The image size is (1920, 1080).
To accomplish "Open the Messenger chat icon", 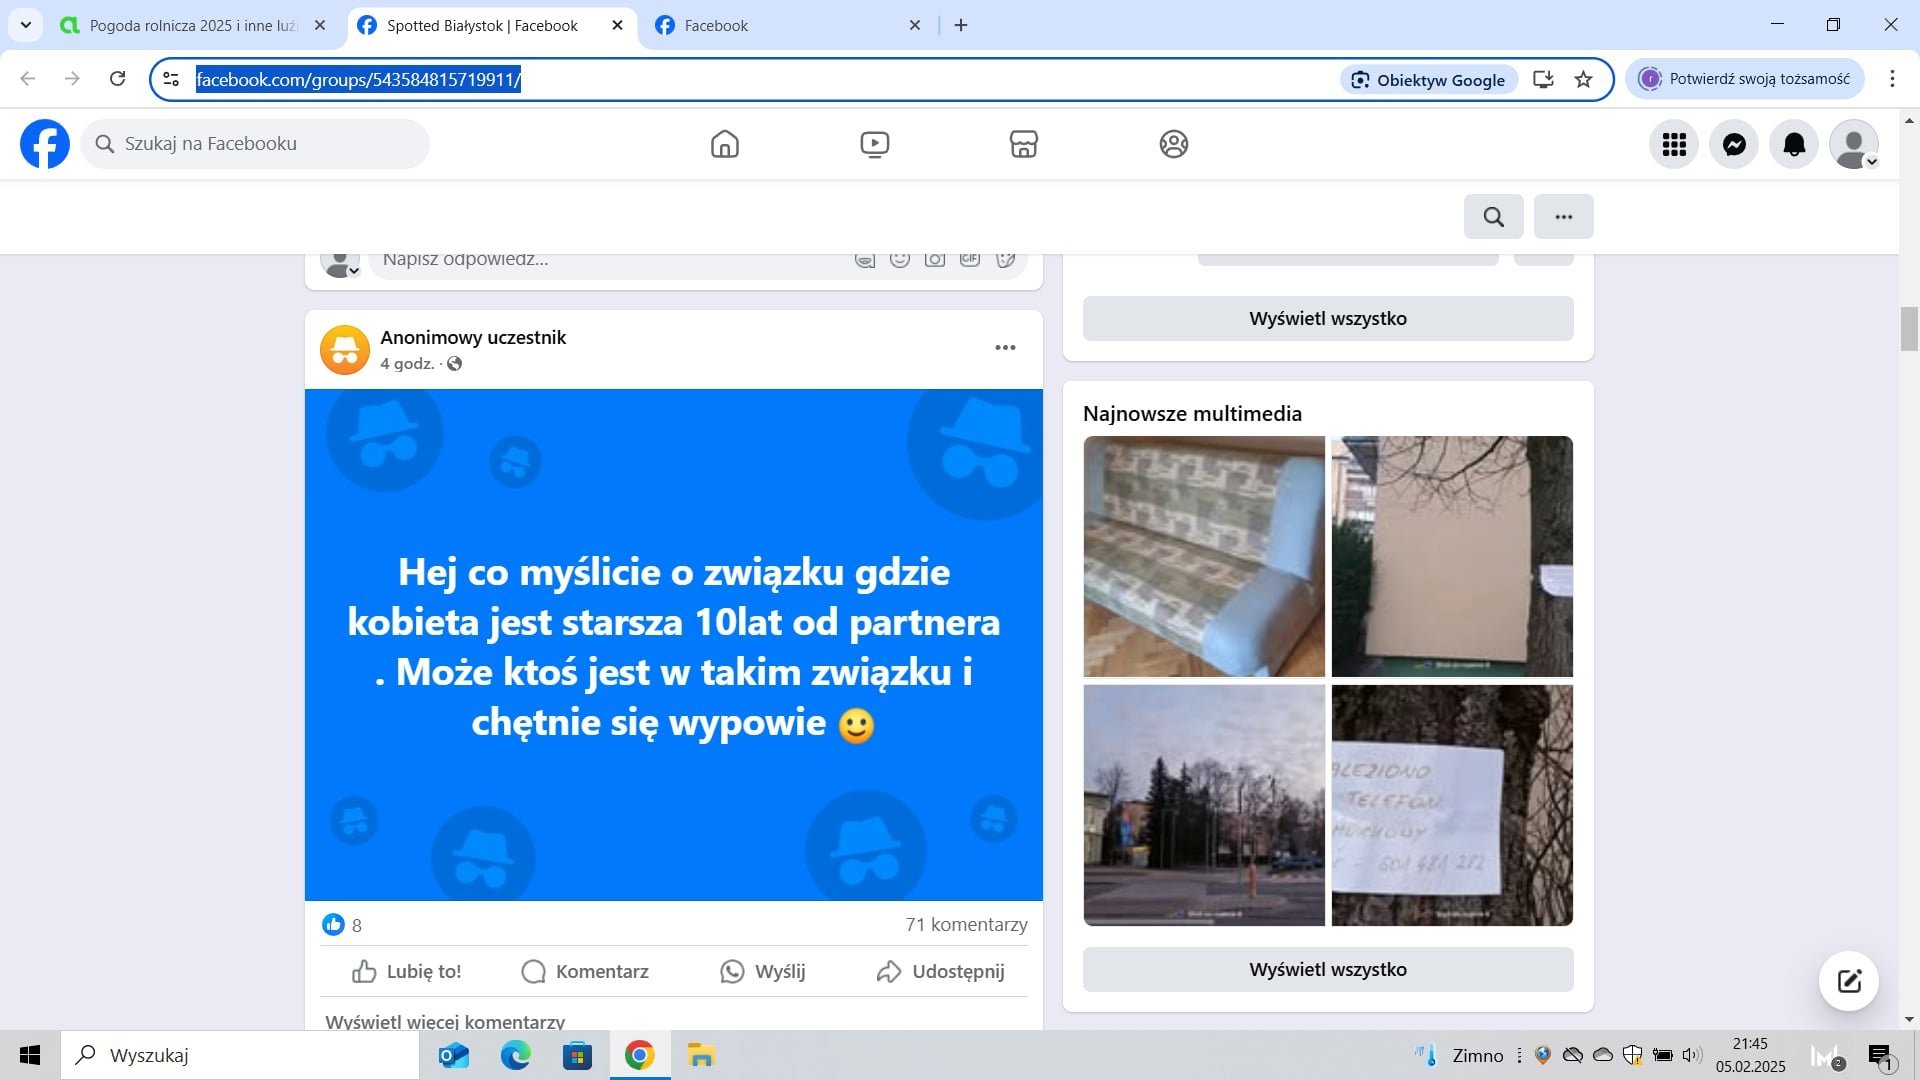I will (x=1734, y=144).
